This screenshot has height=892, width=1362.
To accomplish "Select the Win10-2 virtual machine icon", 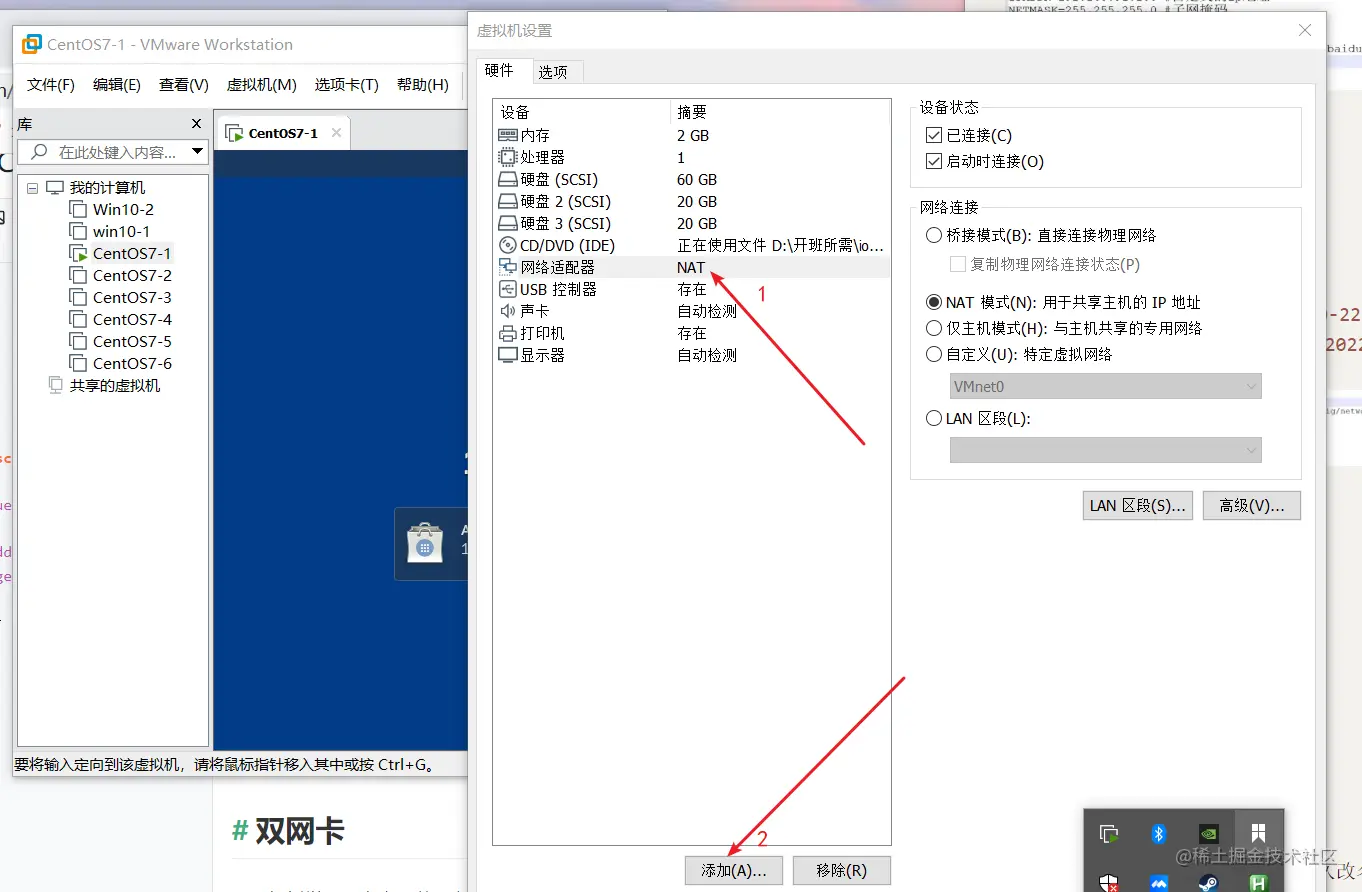I will coord(78,210).
